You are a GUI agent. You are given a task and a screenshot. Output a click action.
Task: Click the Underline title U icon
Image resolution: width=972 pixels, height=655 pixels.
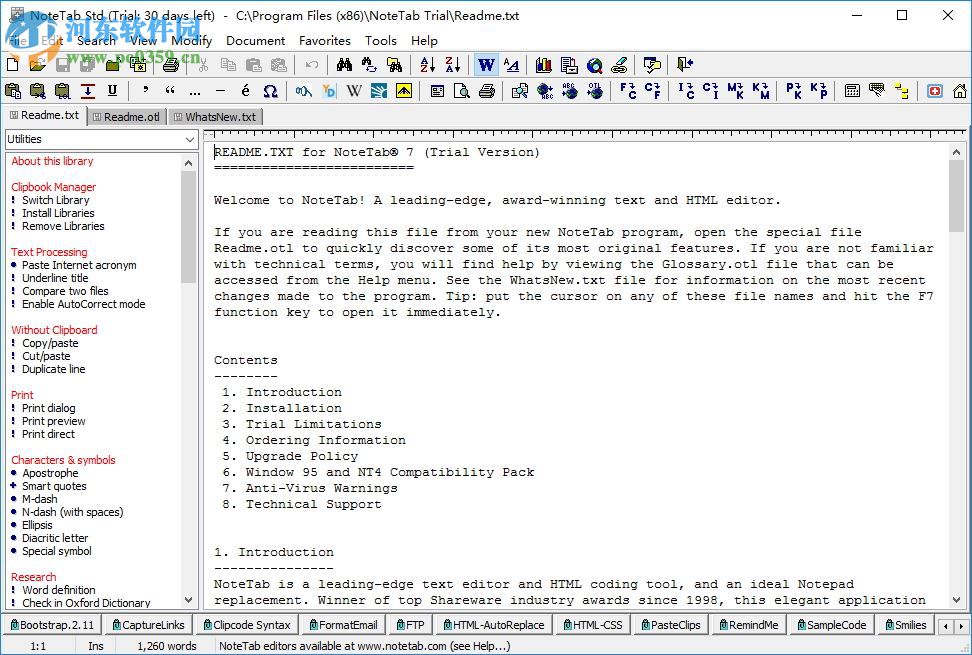112,91
